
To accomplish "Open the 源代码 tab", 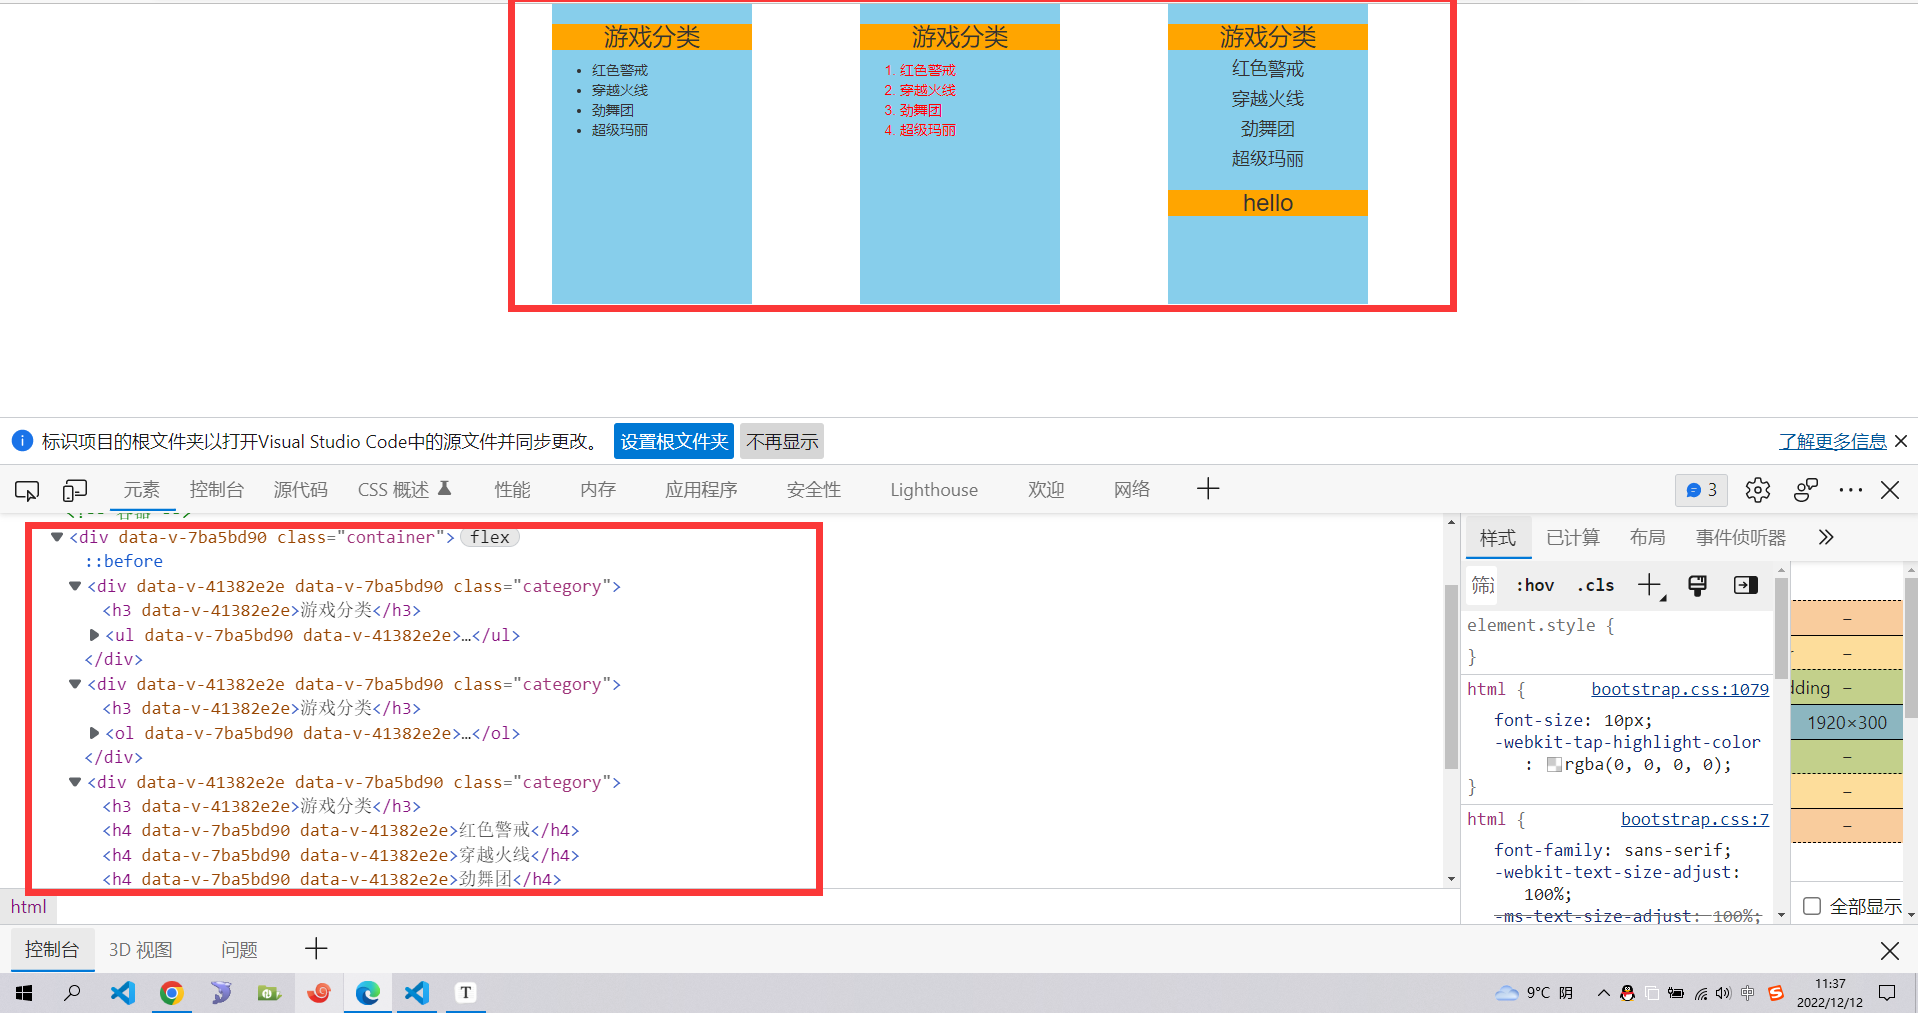I will (x=301, y=490).
